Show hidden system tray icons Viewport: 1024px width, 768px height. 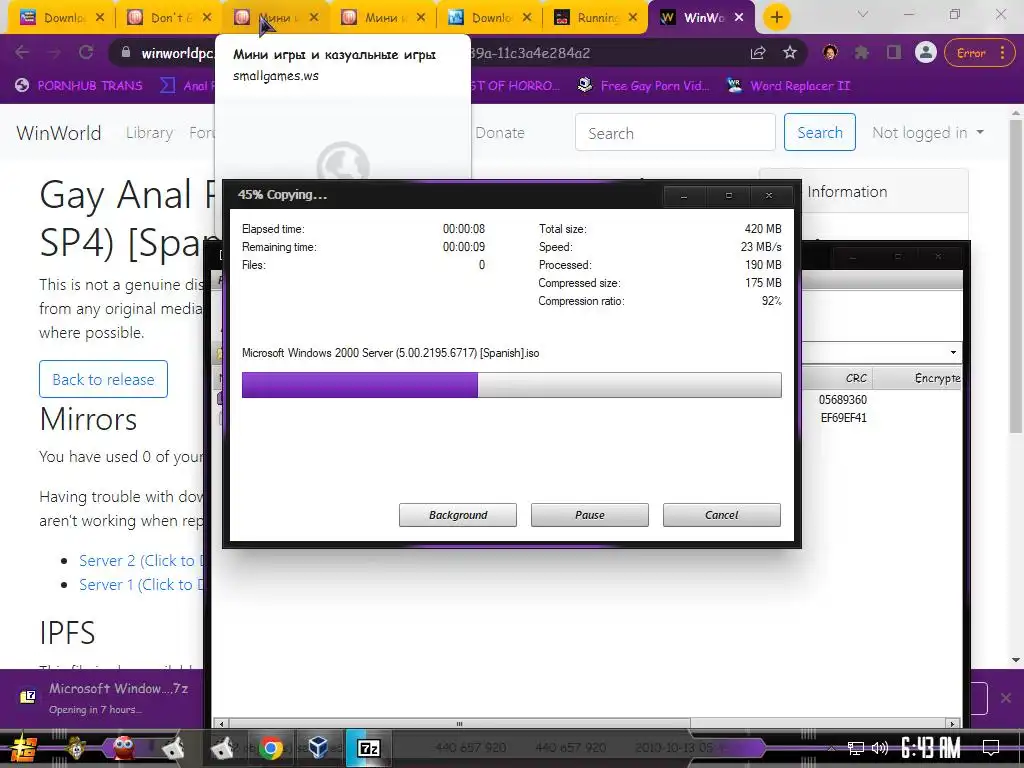pyautogui.click(x=831, y=748)
